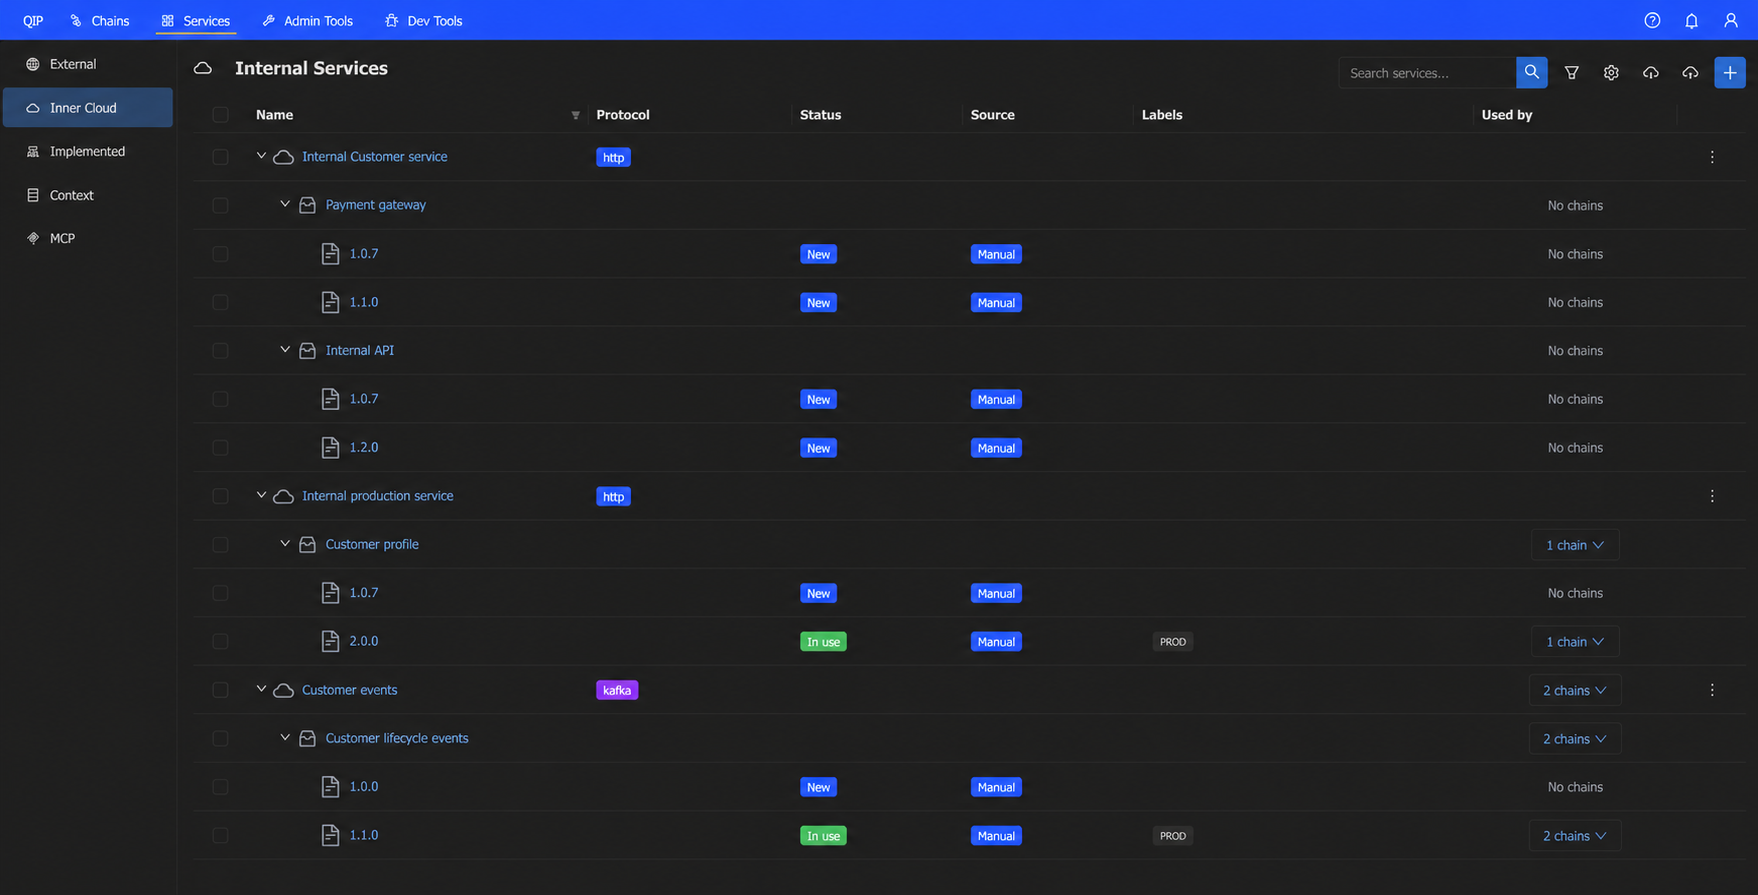Click the blue plus add button
The image size is (1758, 895).
tap(1729, 72)
